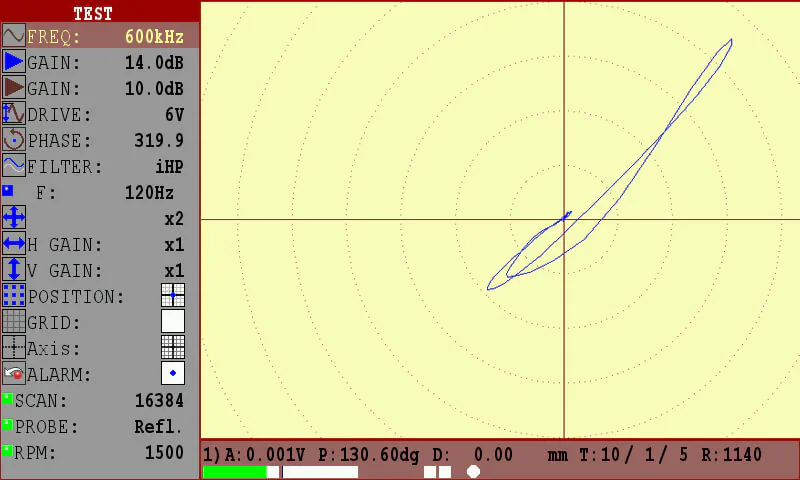The height and width of the screenshot is (480, 800).
Task: Select the DRIVE 6V value
Action: [174, 115]
